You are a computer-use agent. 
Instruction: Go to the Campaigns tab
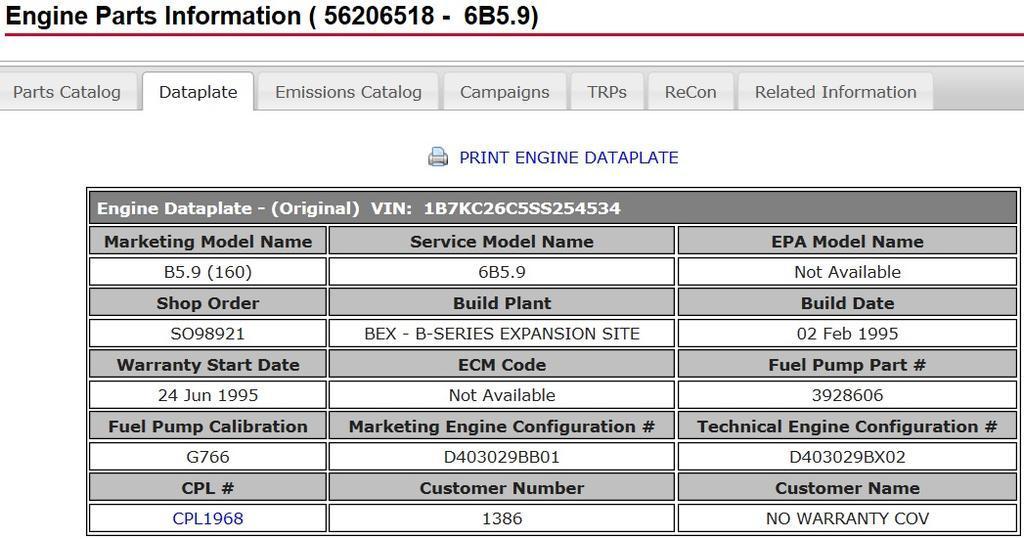504,92
